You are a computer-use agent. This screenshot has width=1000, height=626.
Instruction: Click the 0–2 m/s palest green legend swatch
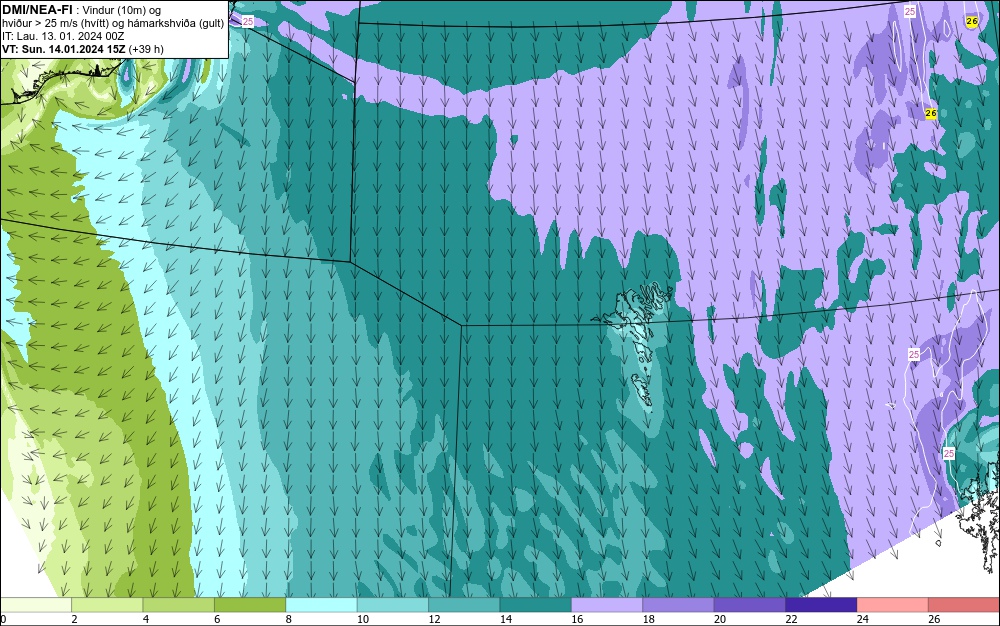tap(36, 605)
